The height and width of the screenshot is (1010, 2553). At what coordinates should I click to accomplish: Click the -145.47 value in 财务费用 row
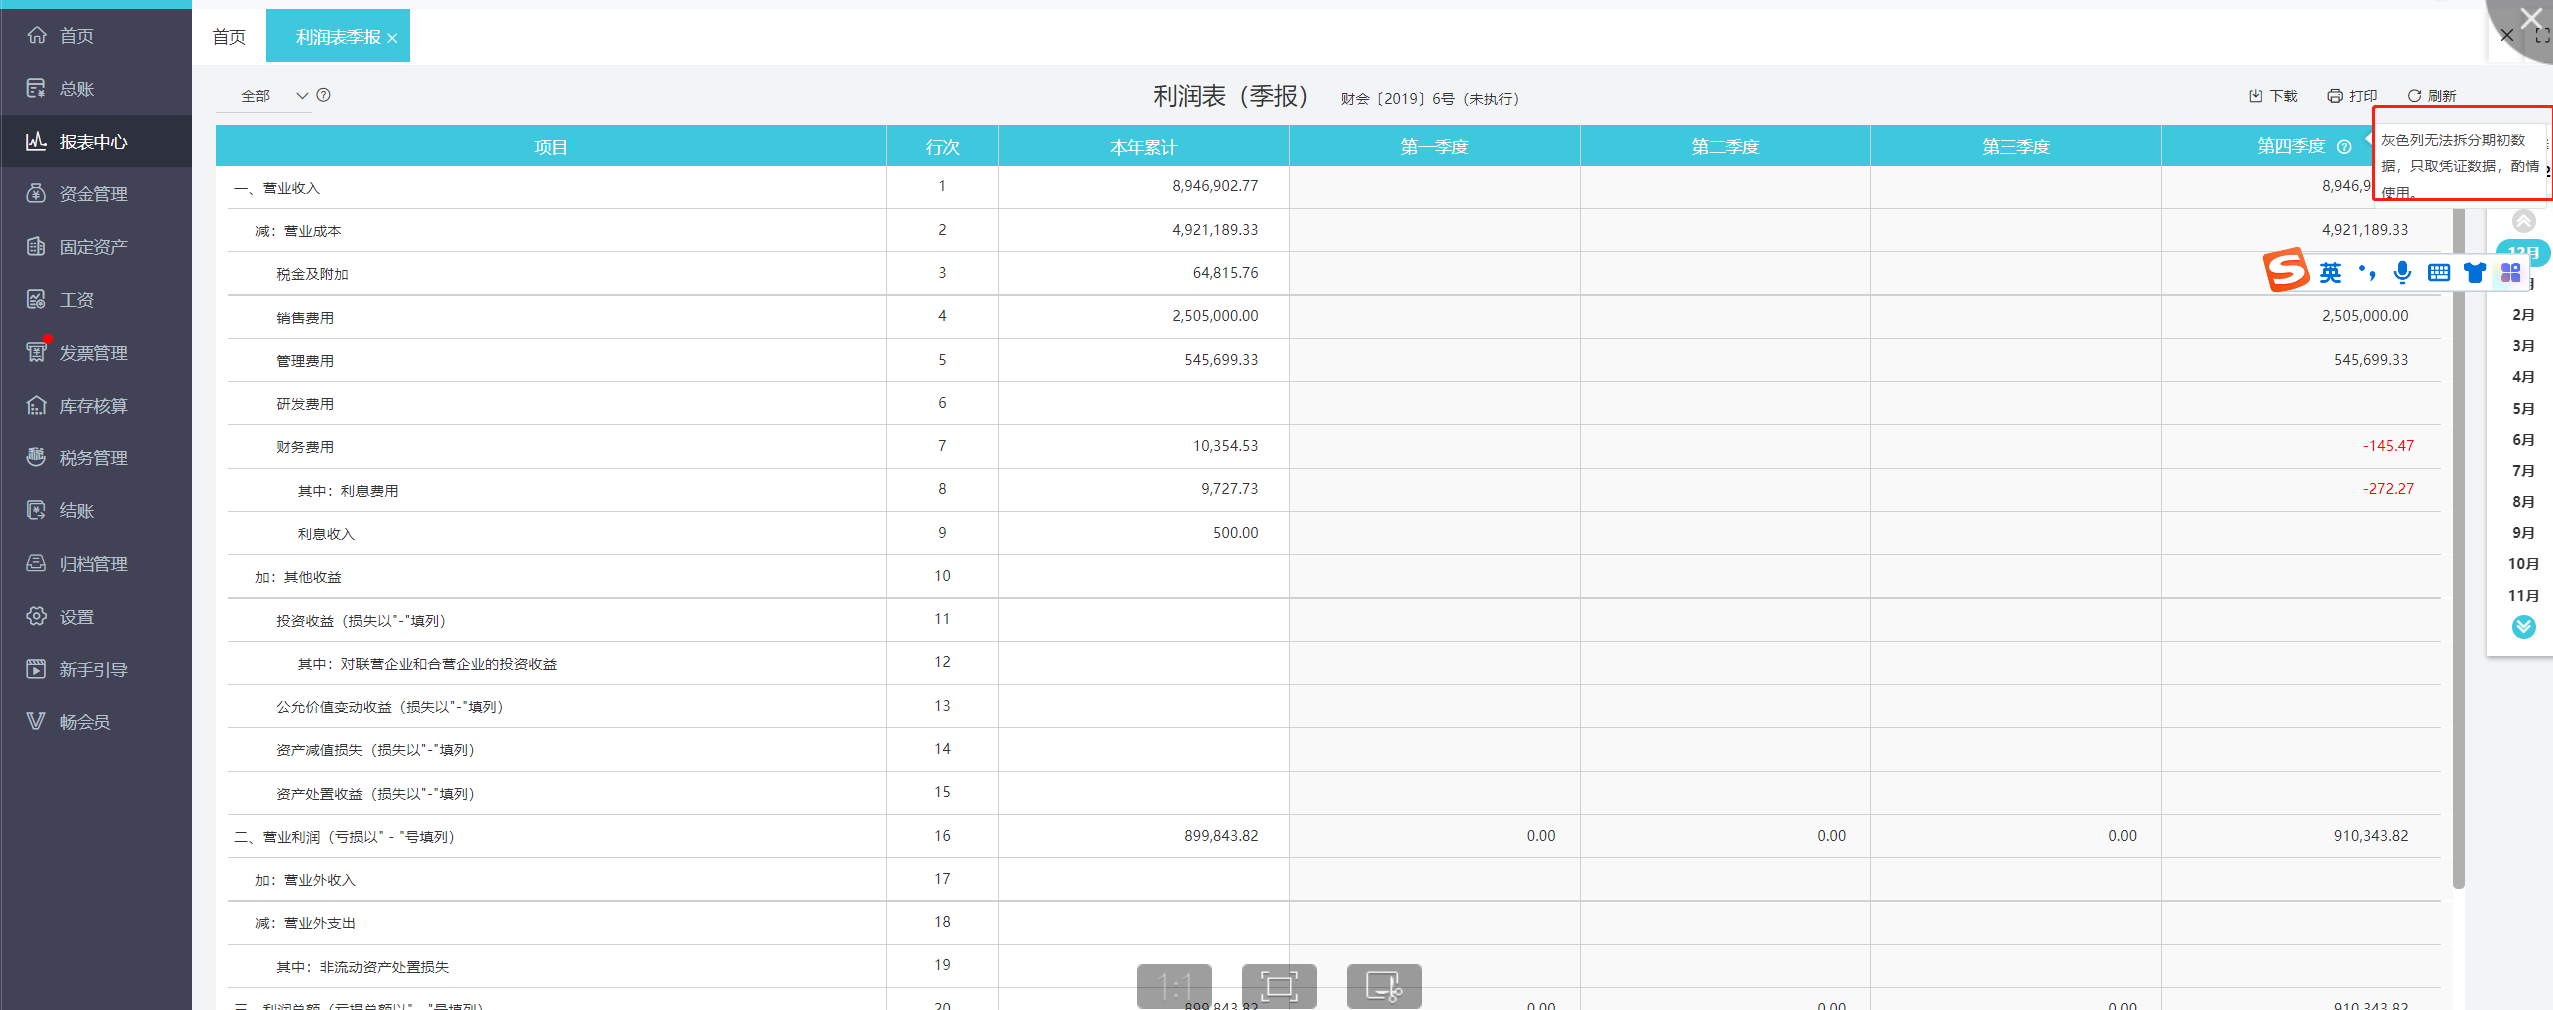[x=2388, y=446]
